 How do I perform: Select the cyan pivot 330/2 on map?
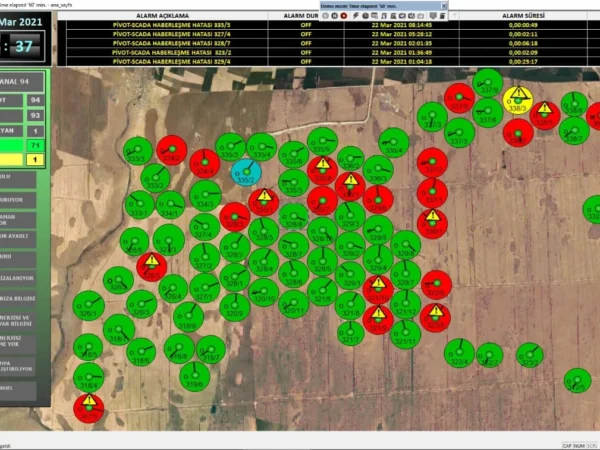[x=245, y=172]
